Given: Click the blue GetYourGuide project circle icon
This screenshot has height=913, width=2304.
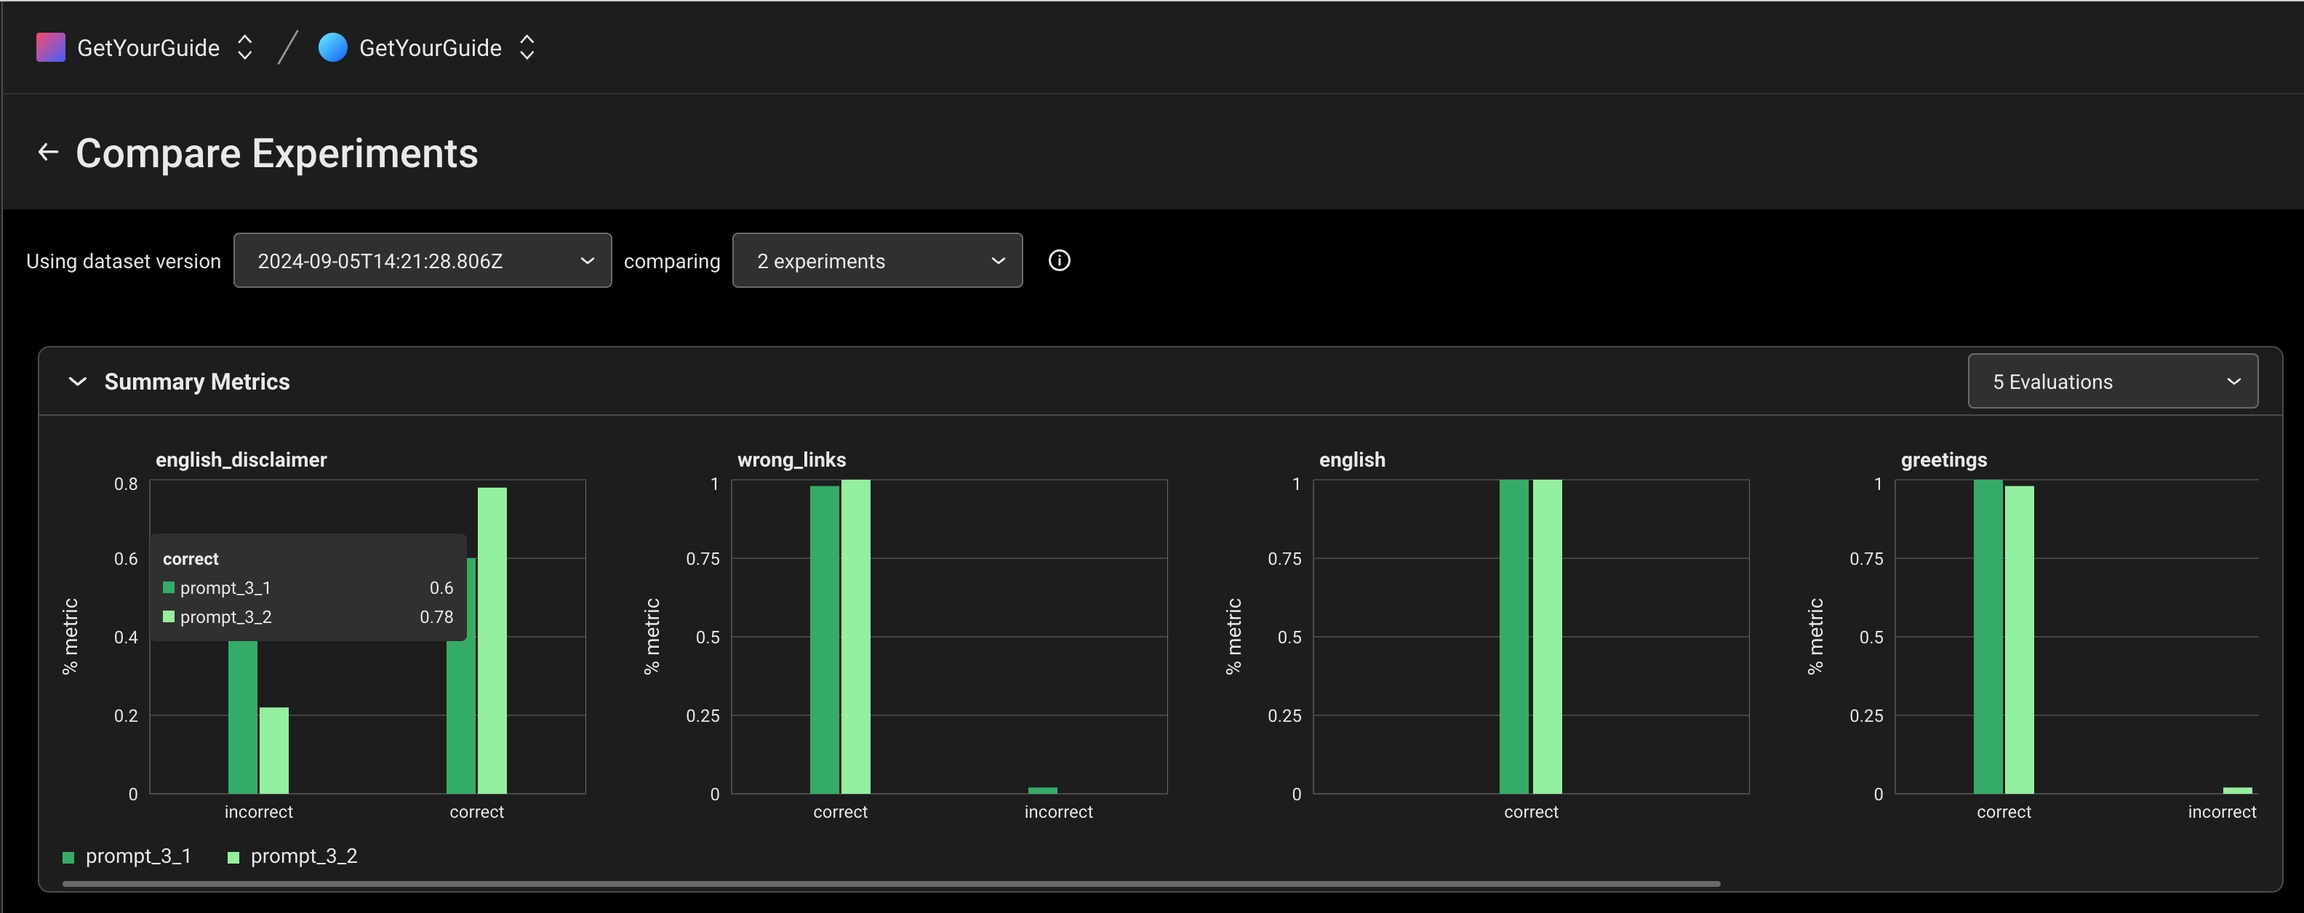Looking at the screenshot, I should pos(333,47).
